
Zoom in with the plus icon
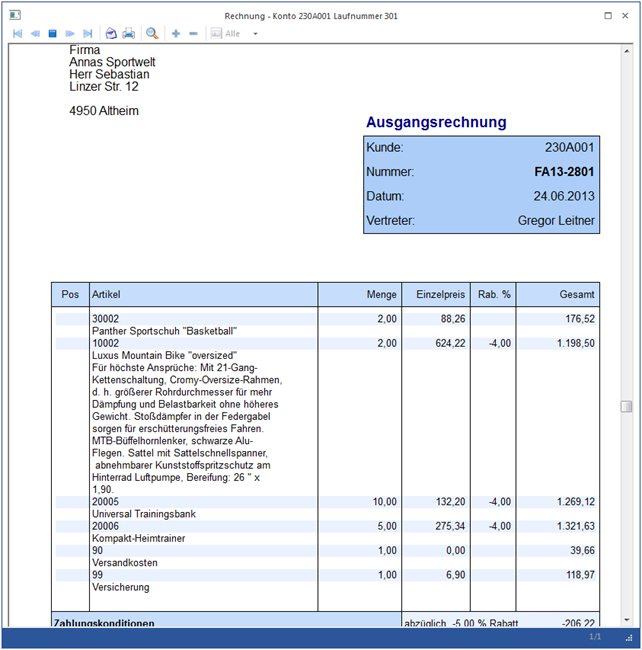tap(176, 33)
